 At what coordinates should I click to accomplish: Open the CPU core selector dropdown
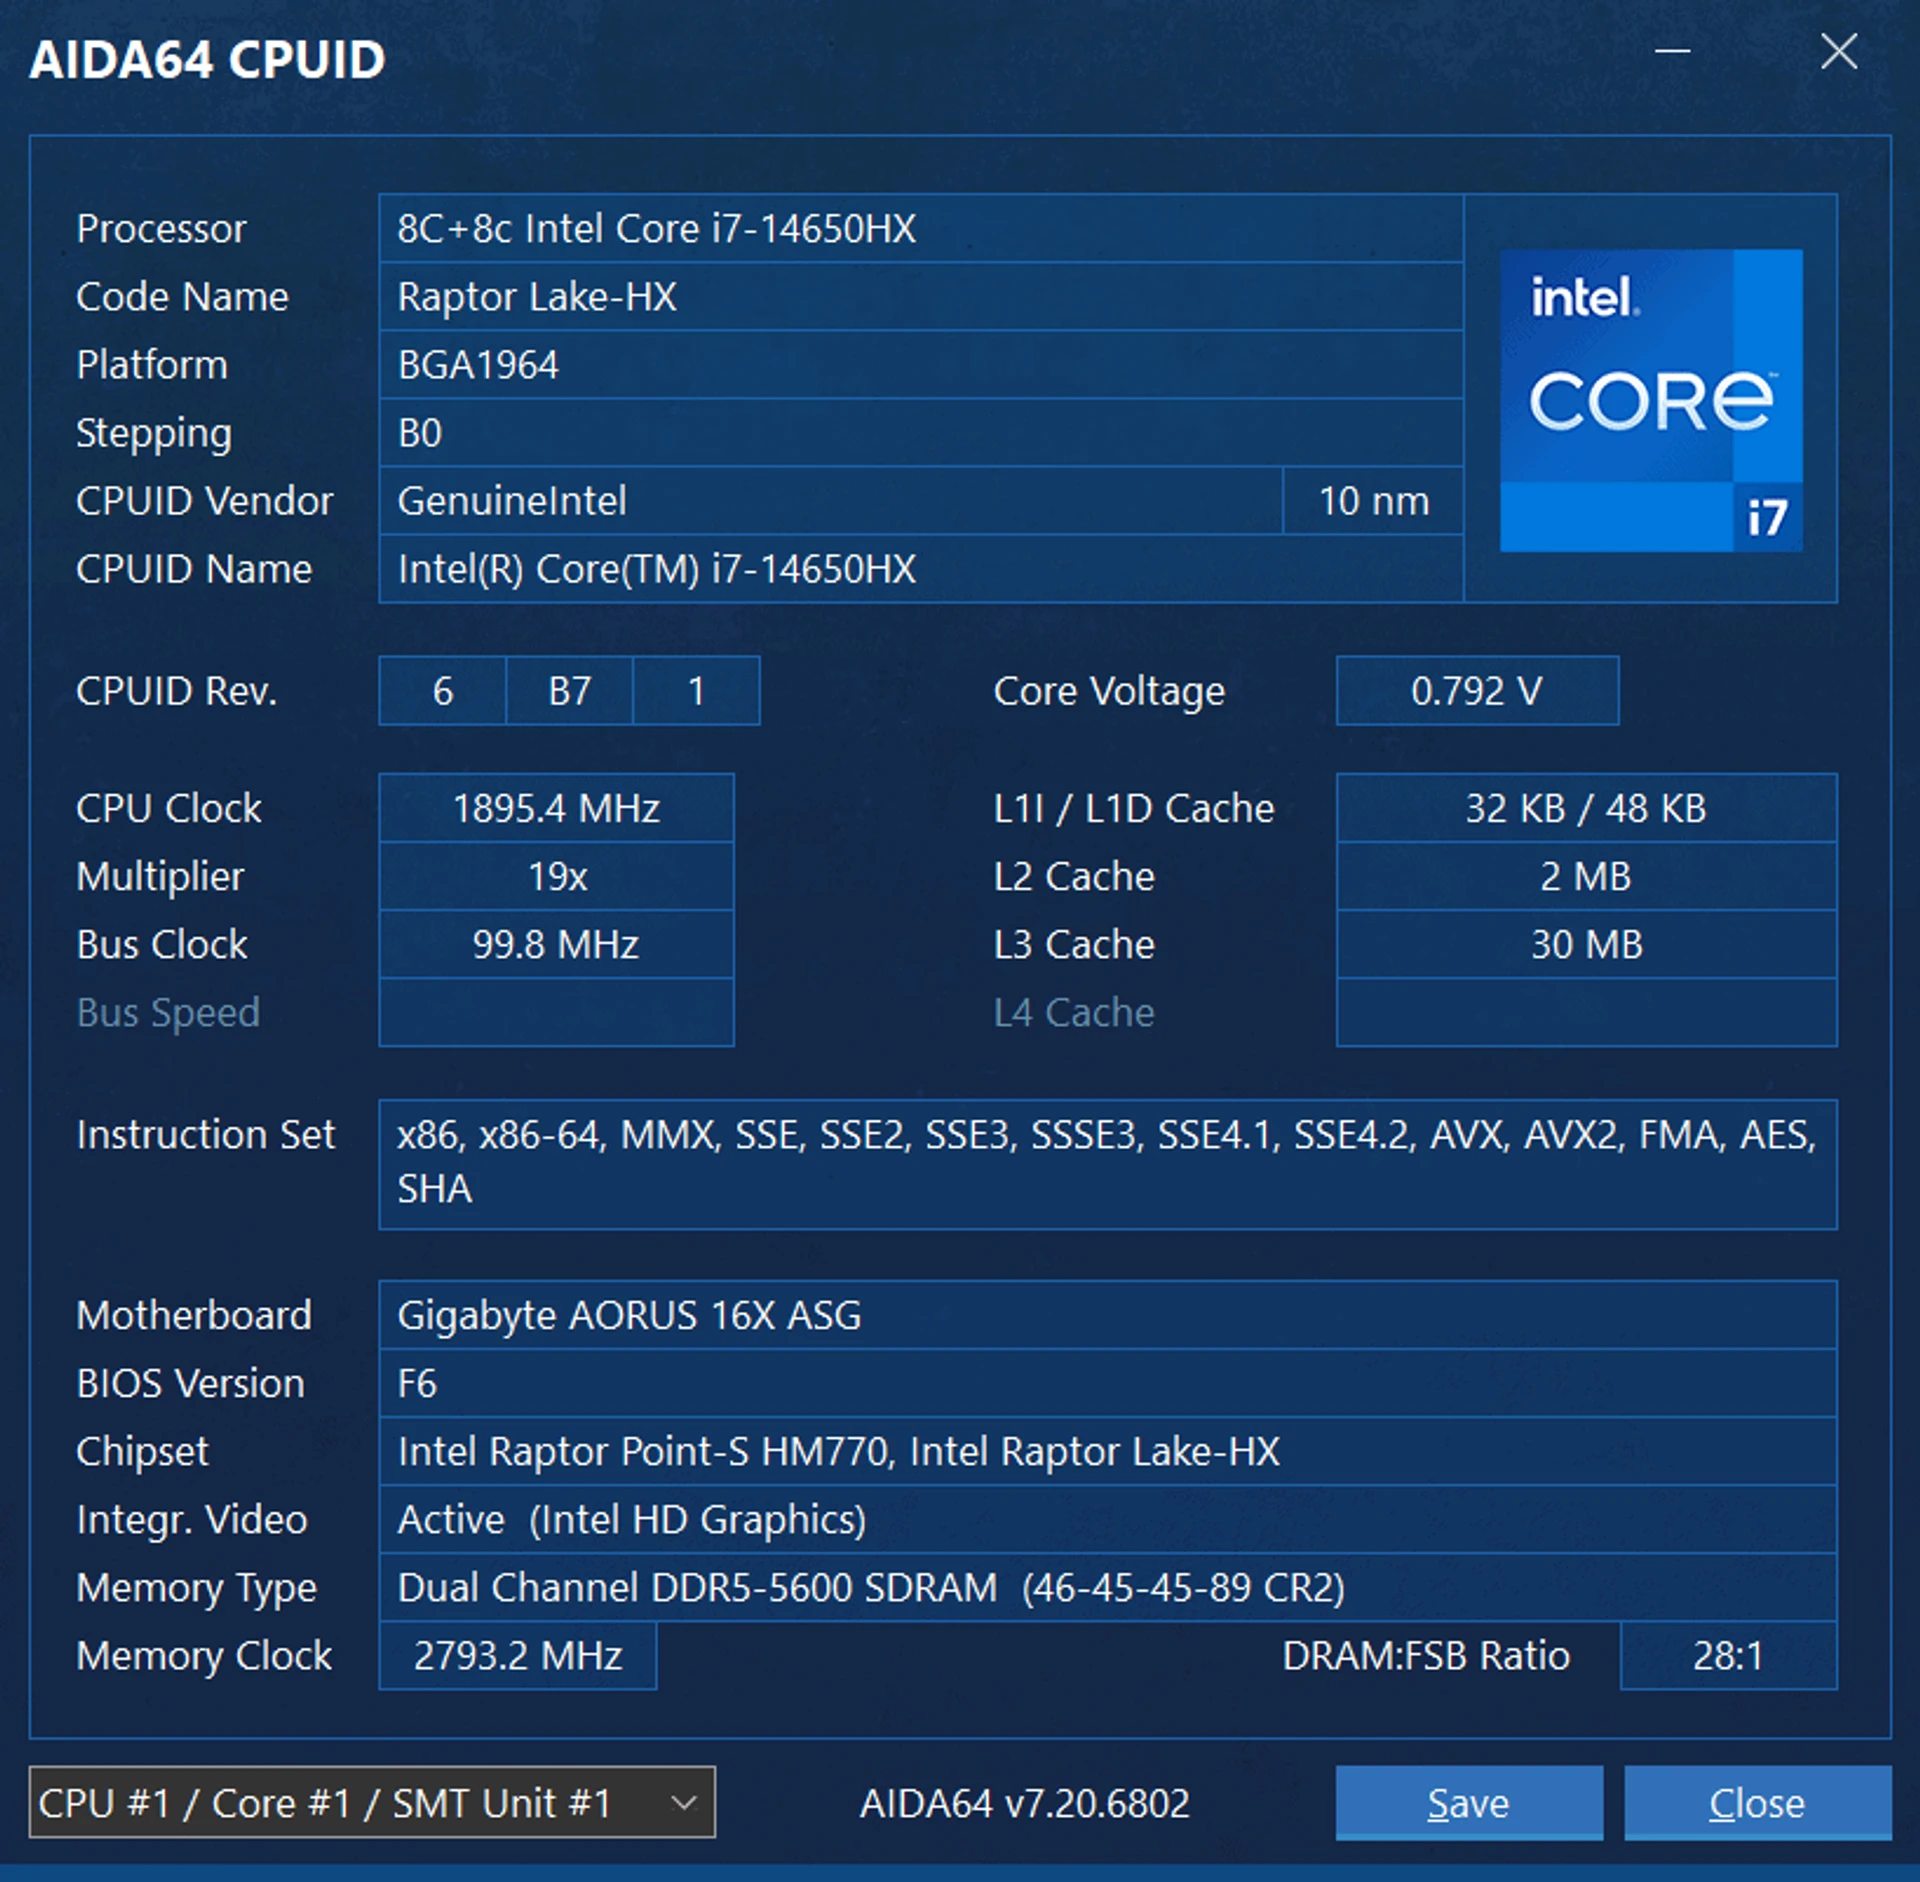[372, 1802]
